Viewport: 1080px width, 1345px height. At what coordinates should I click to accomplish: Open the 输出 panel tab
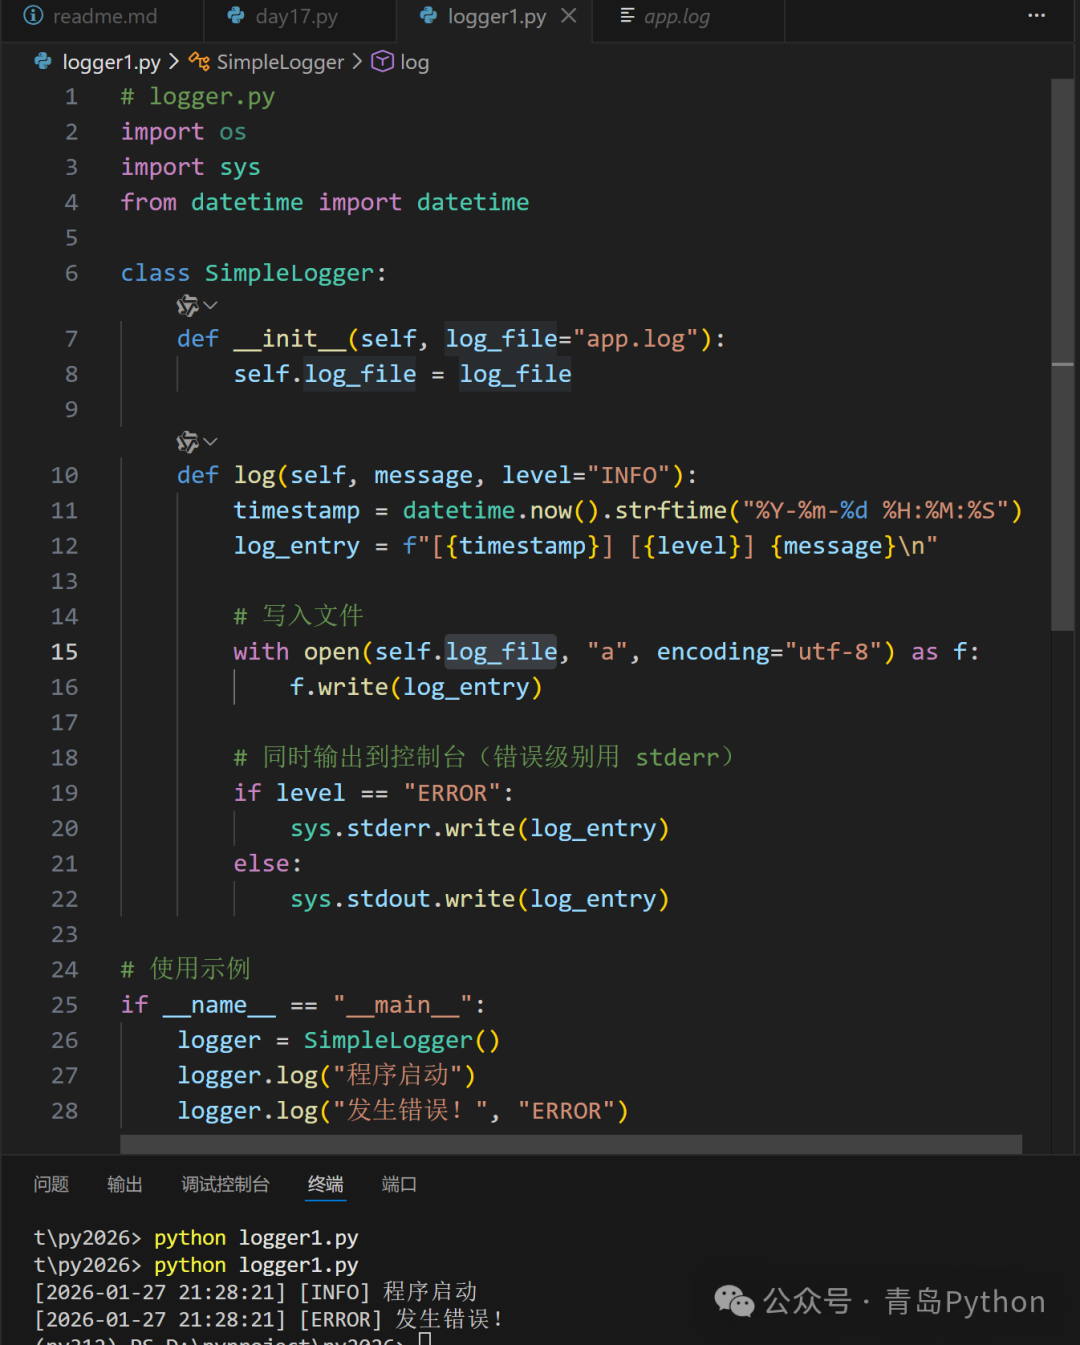tap(124, 1184)
